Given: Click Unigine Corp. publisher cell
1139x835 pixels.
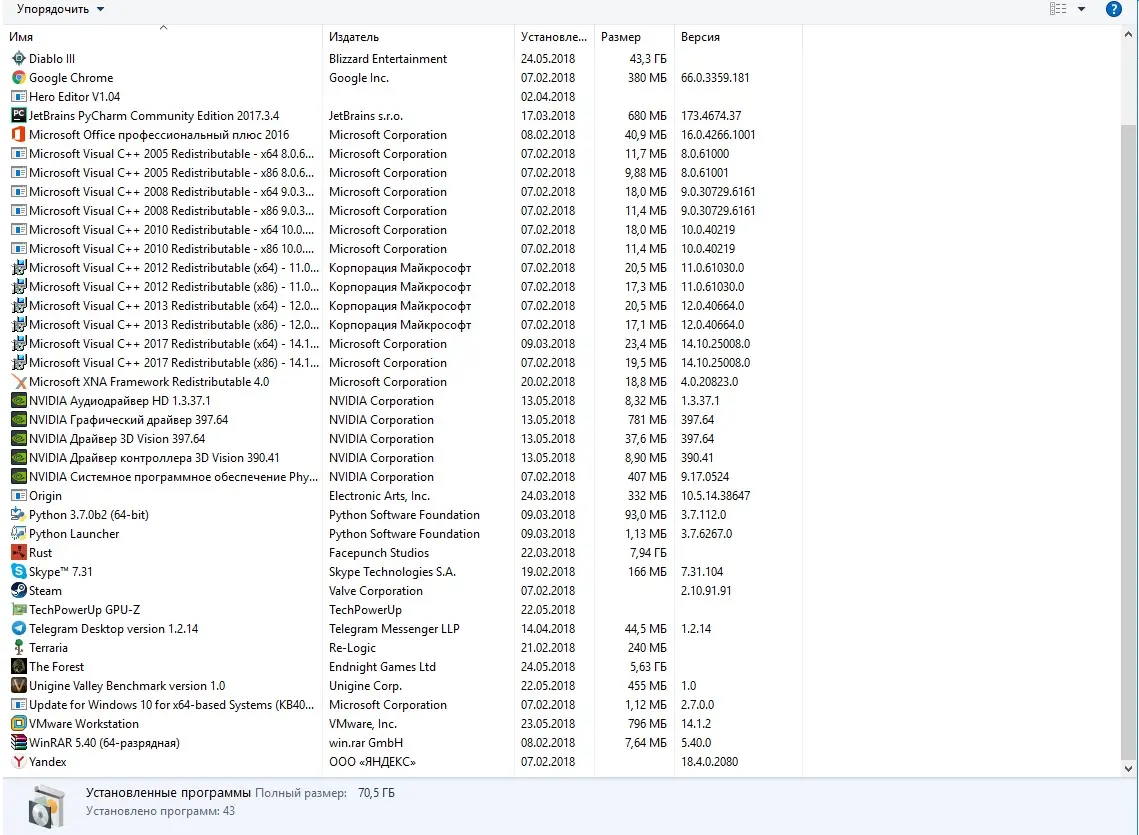Looking at the screenshot, I should click(x=365, y=685).
